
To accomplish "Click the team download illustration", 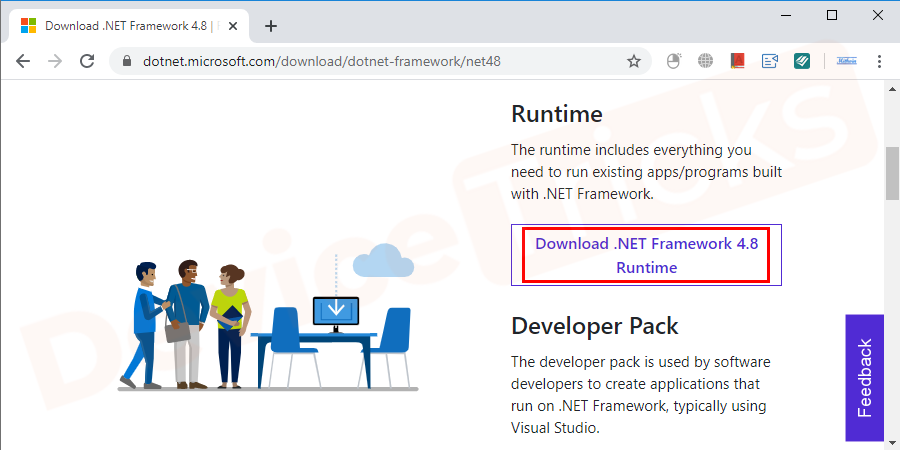I will coord(268,317).
